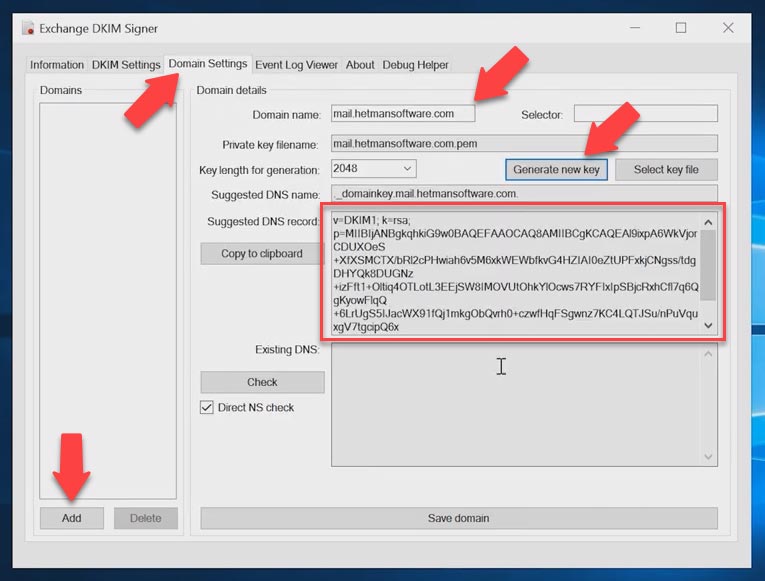Maximize the Exchange DKIM Signer window
Viewport: 765px width, 581px height.
coord(681,28)
